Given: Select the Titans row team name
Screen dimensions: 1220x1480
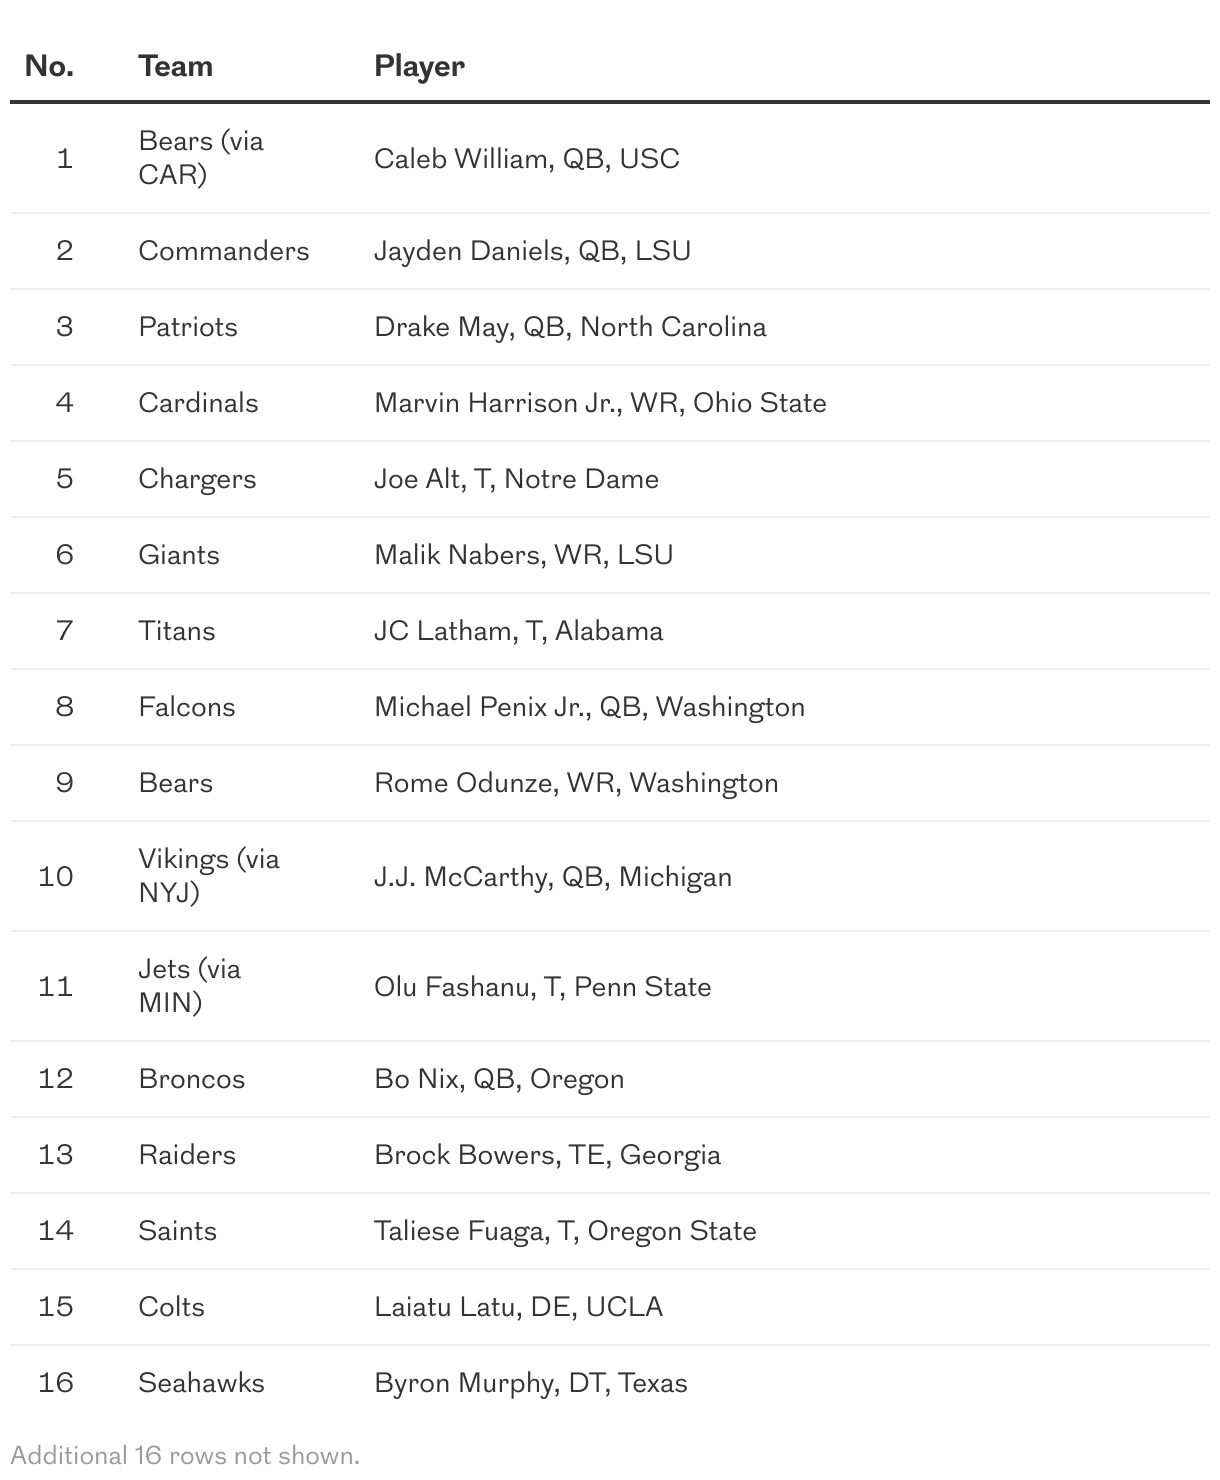Looking at the screenshot, I should [x=176, y=631].
